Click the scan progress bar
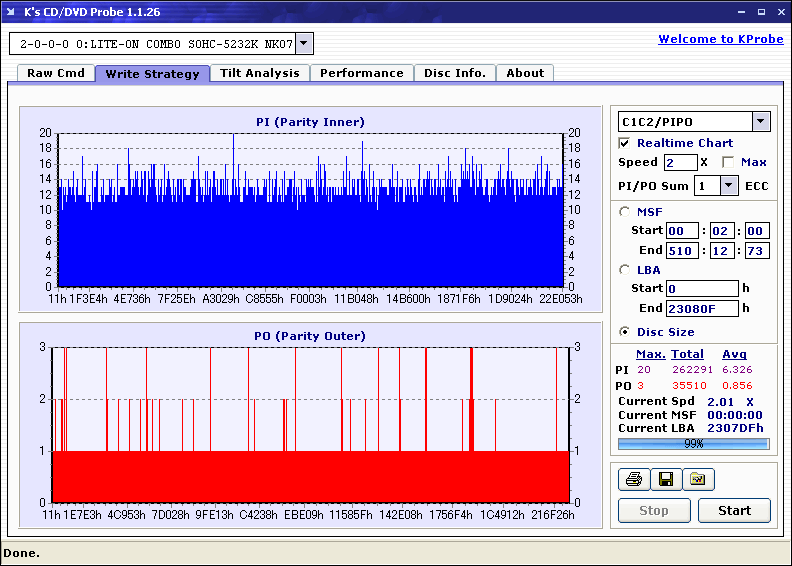The height and width of the screenshot is (566, 792). [693, 443]
